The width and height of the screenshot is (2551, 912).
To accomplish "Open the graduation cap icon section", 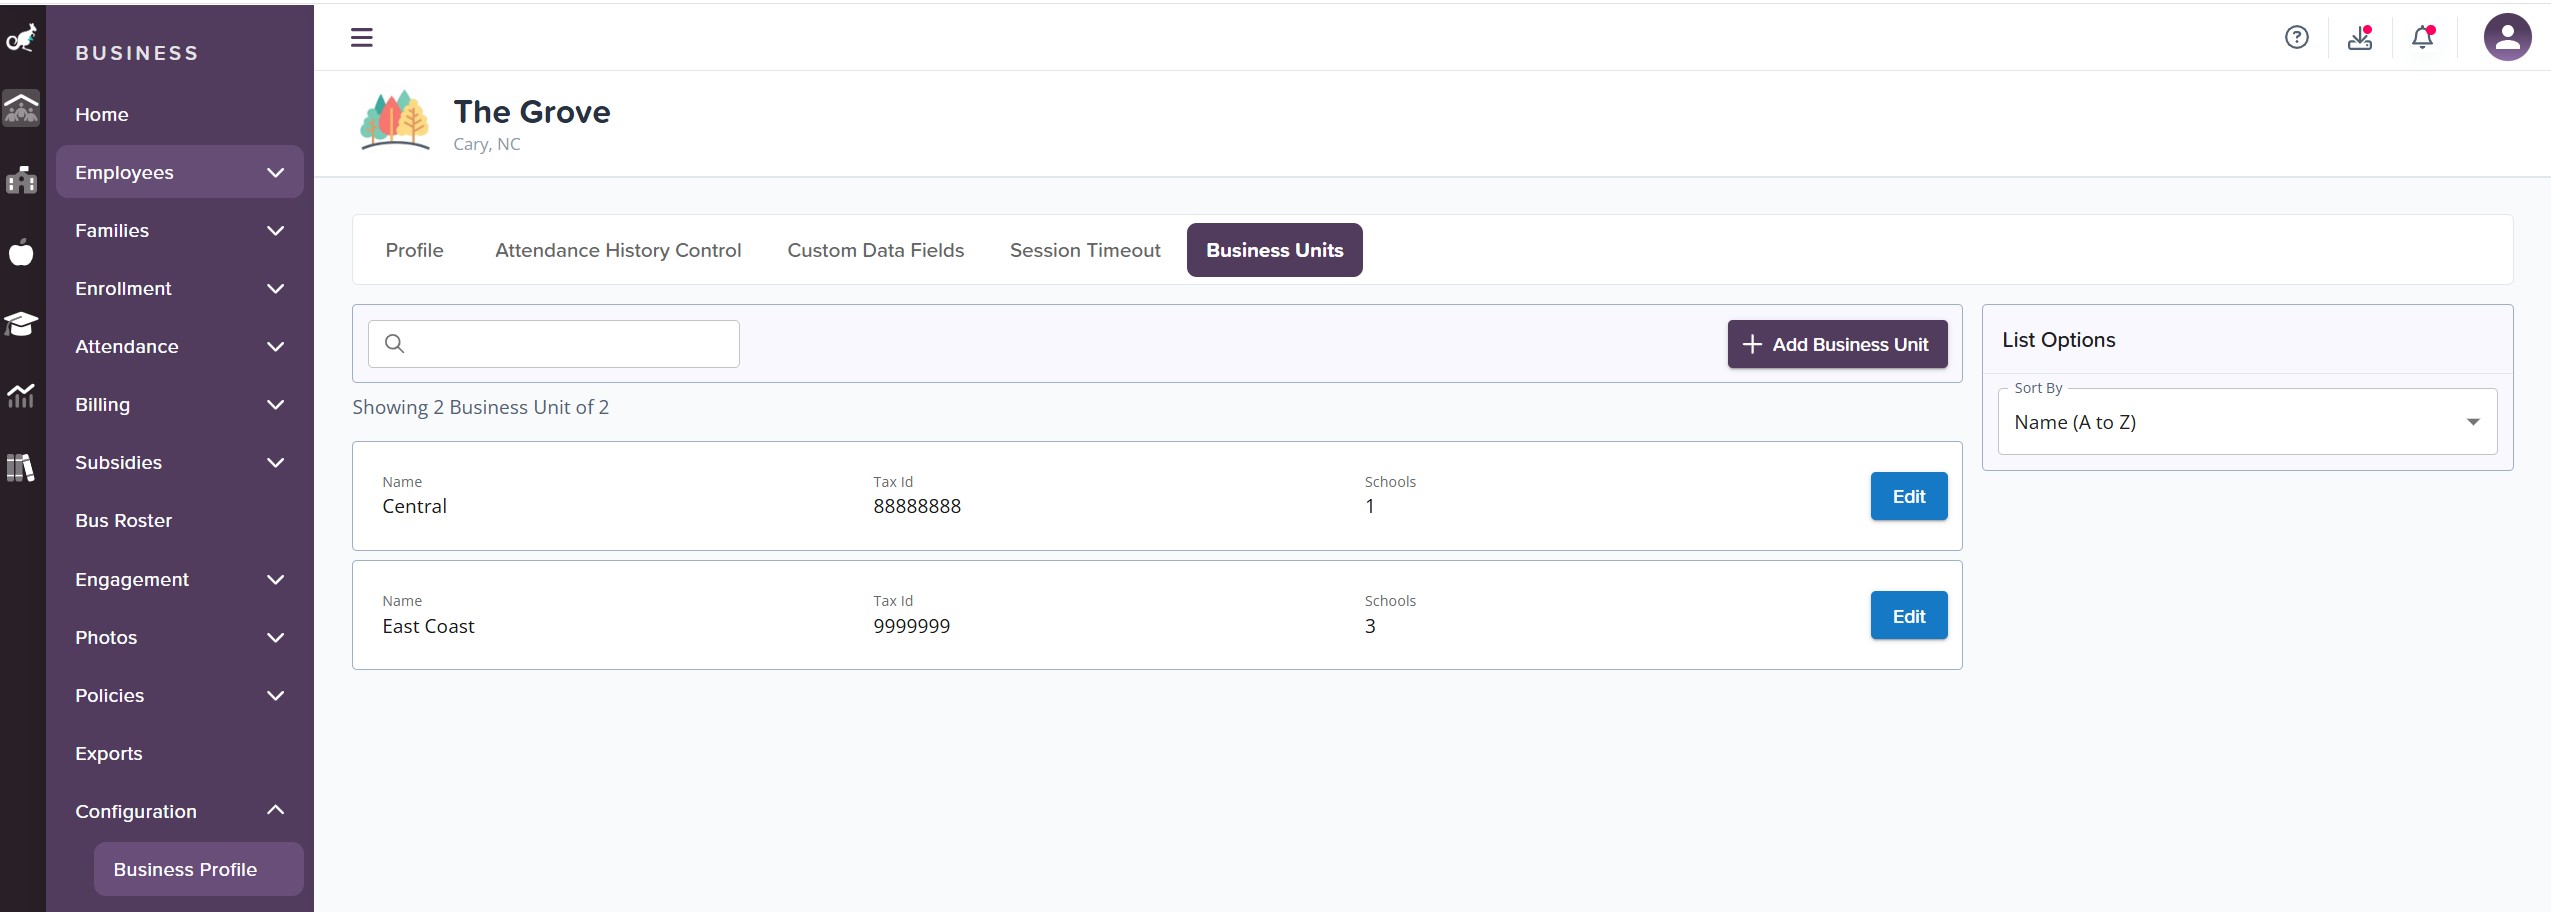I will pos(21,323).
